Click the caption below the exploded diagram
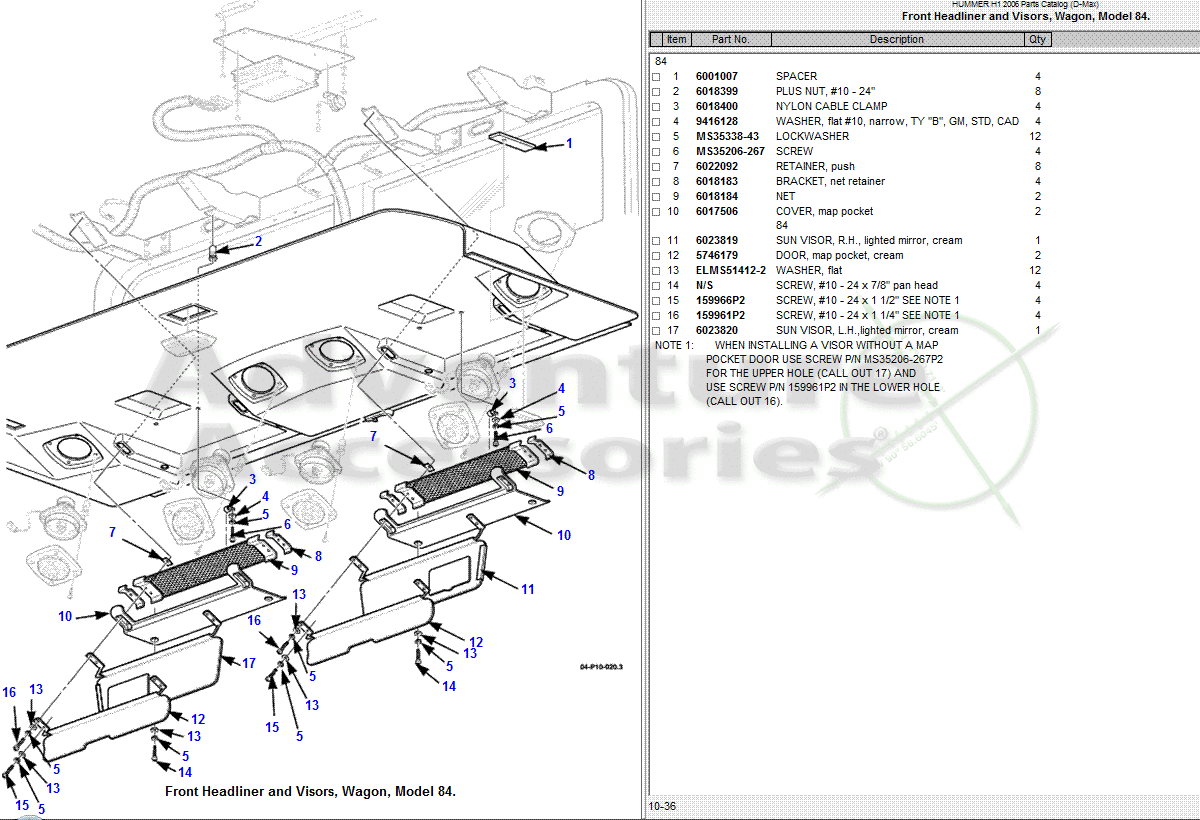This screenshot has height=820, width=1200. tap(310, 792)
